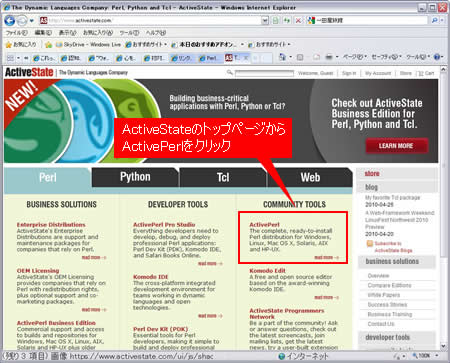The height and width of the screenshot is (363, 450).
Task: Click the add to favorites bar star icon
Action: [49, 44]
